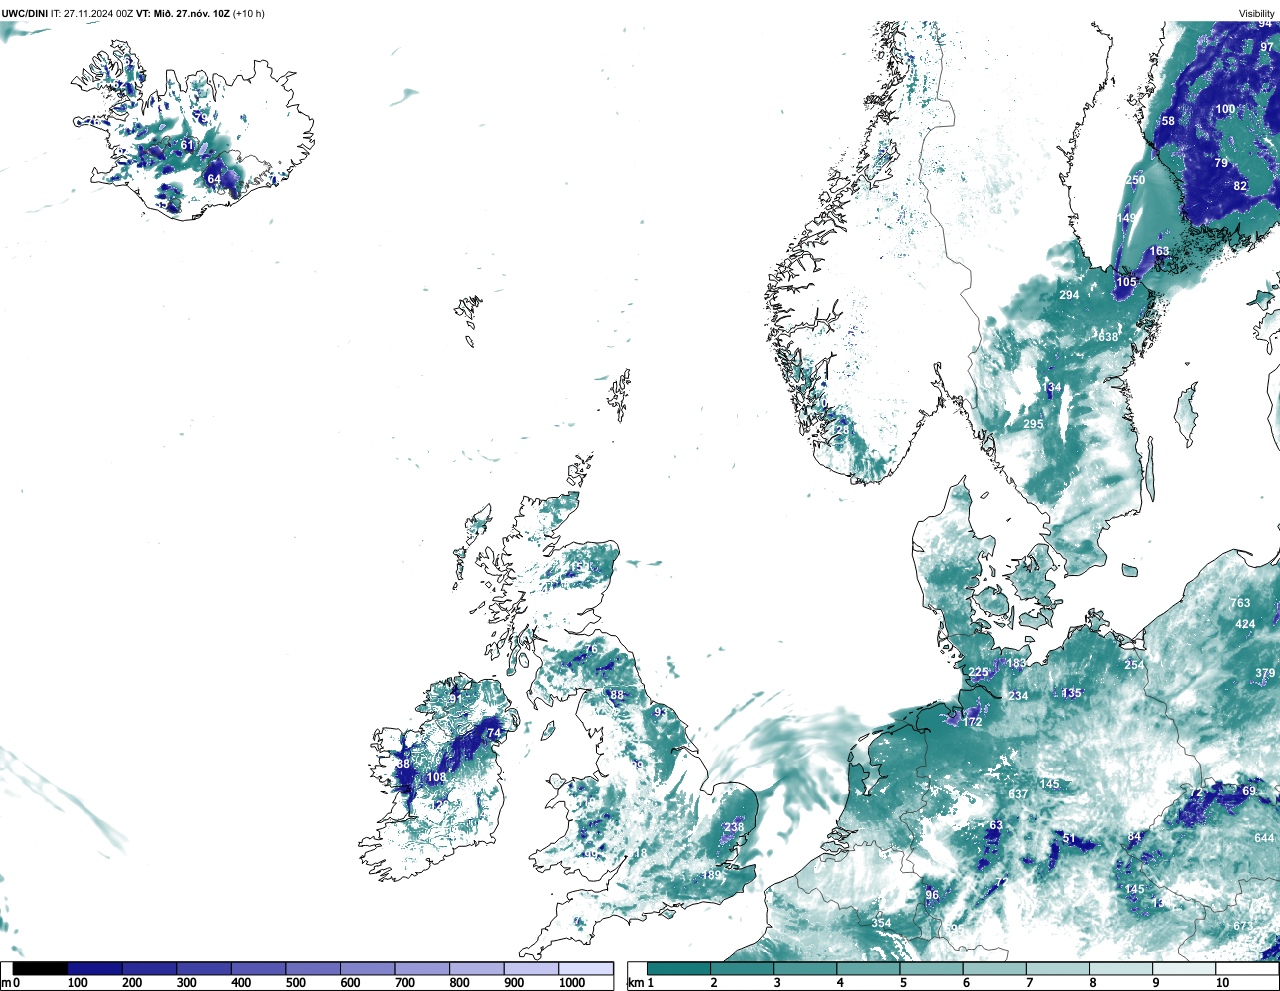Click the '(+10 h)' forecast offset text
Screen dimensions: 1280x991
coord(248,13)
